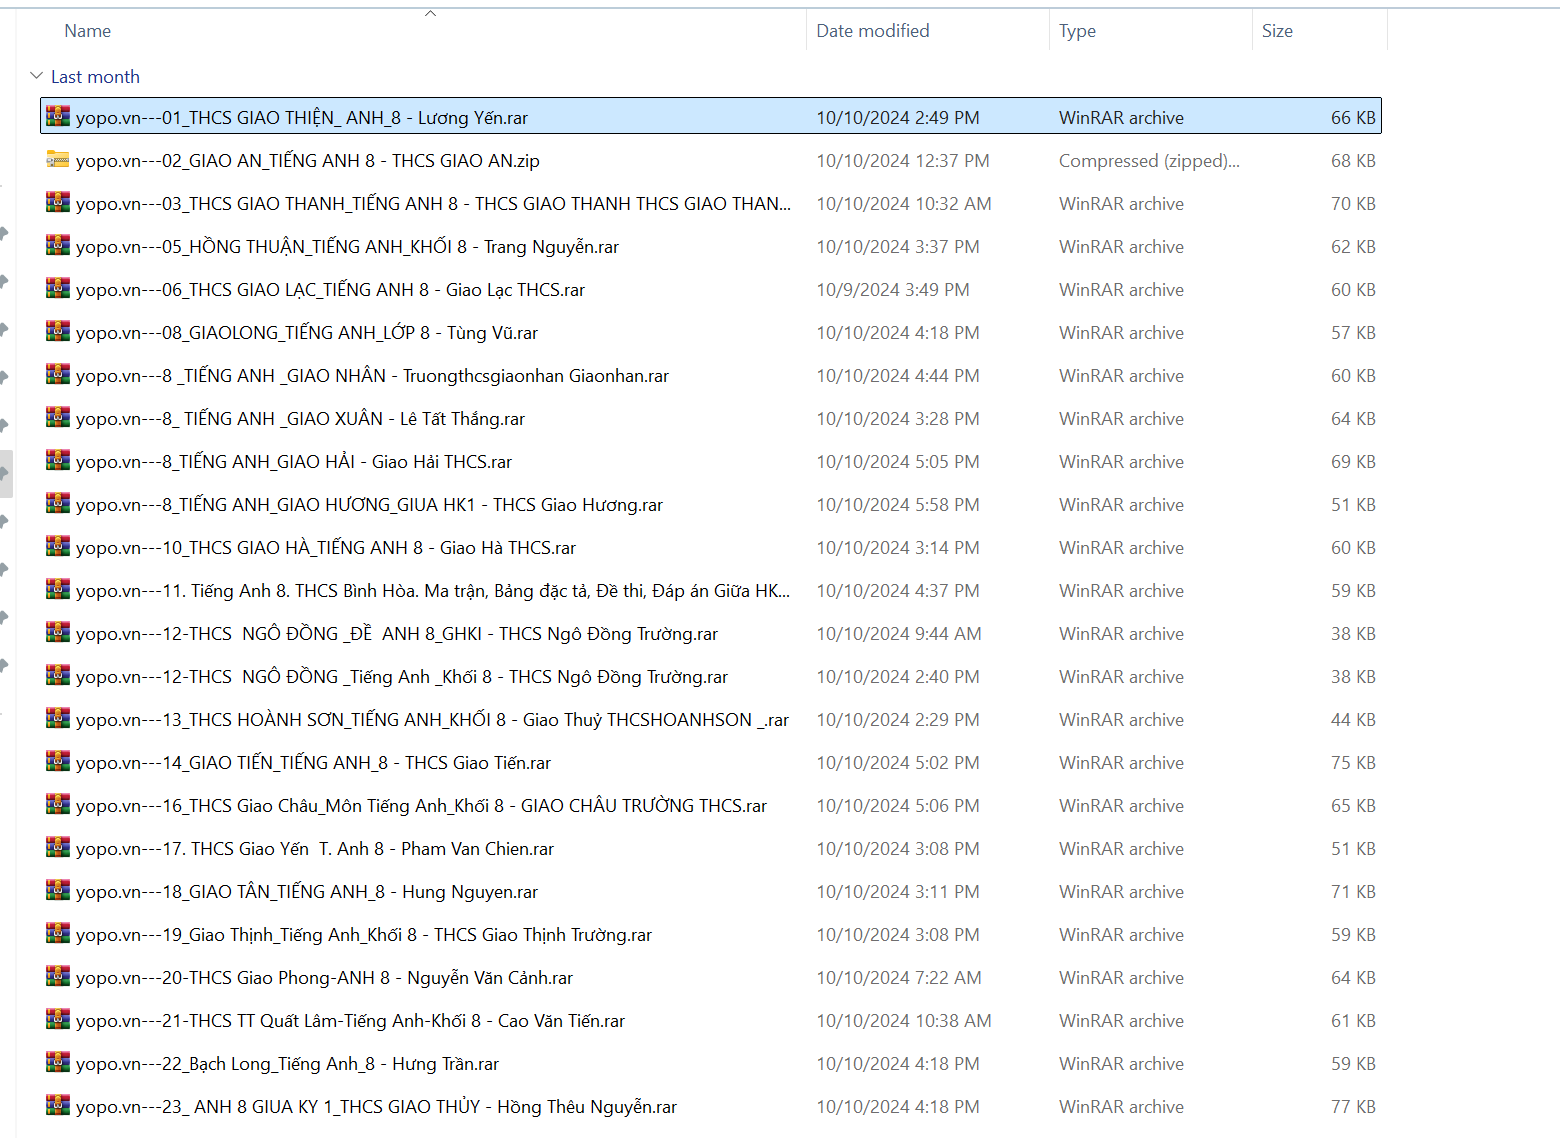Click the WinRAR icon of GIAO NHÂN file
This screenshot has width=1560, height=1144.
(x=58, y=374)
